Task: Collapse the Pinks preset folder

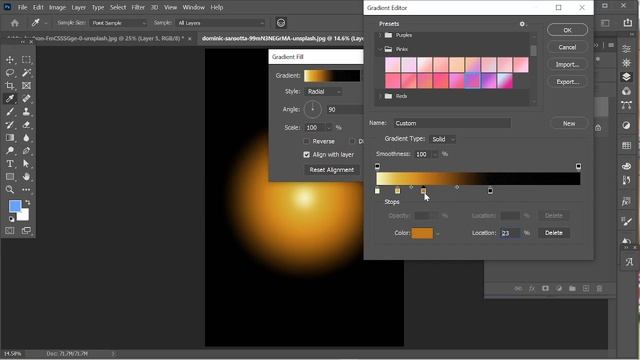Action: [x=380, y=49]
